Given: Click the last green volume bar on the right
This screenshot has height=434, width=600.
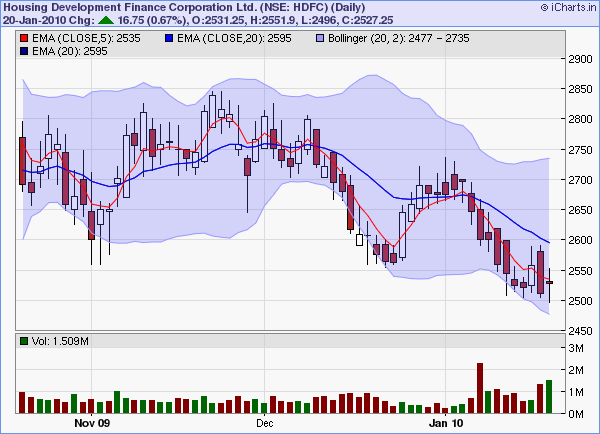Looking at the screenshot, I should pos(549,396).
